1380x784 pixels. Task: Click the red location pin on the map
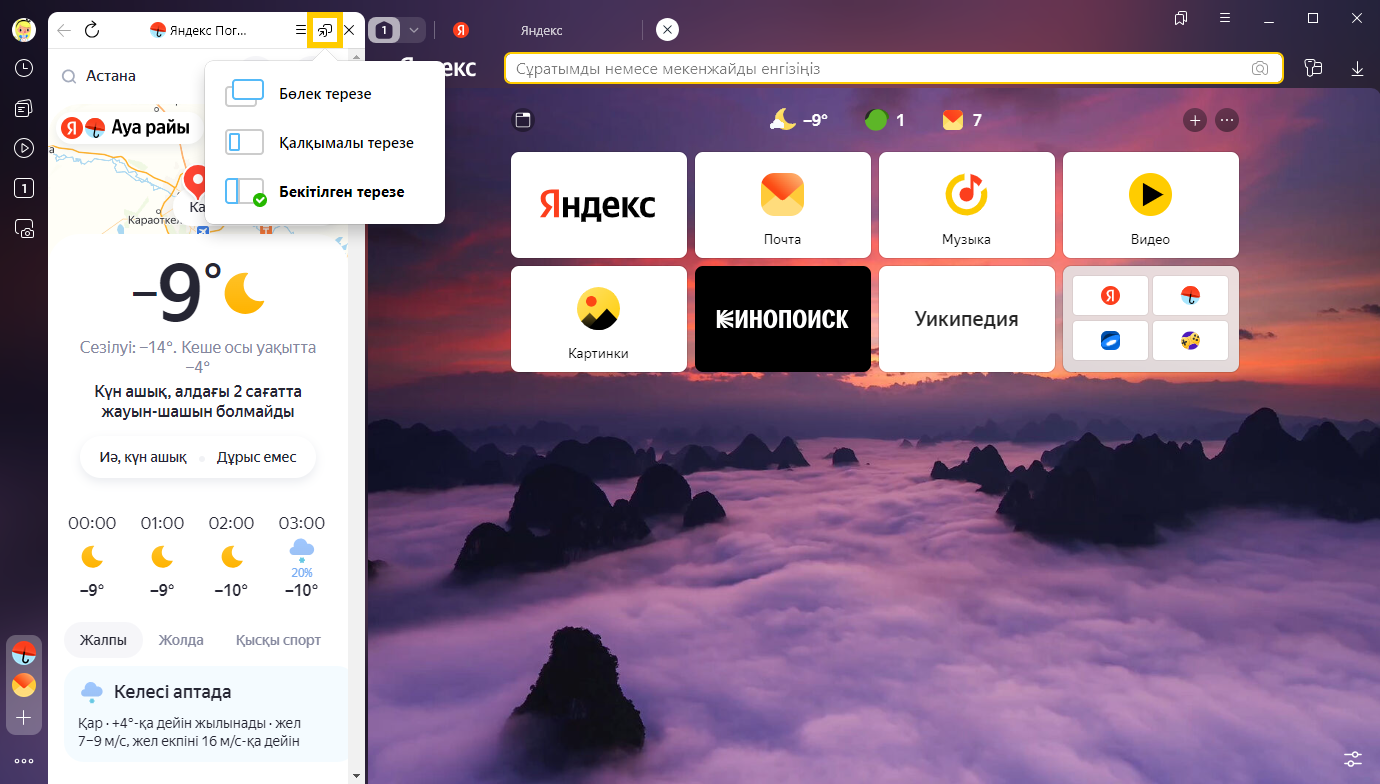[x=196, y=183]
